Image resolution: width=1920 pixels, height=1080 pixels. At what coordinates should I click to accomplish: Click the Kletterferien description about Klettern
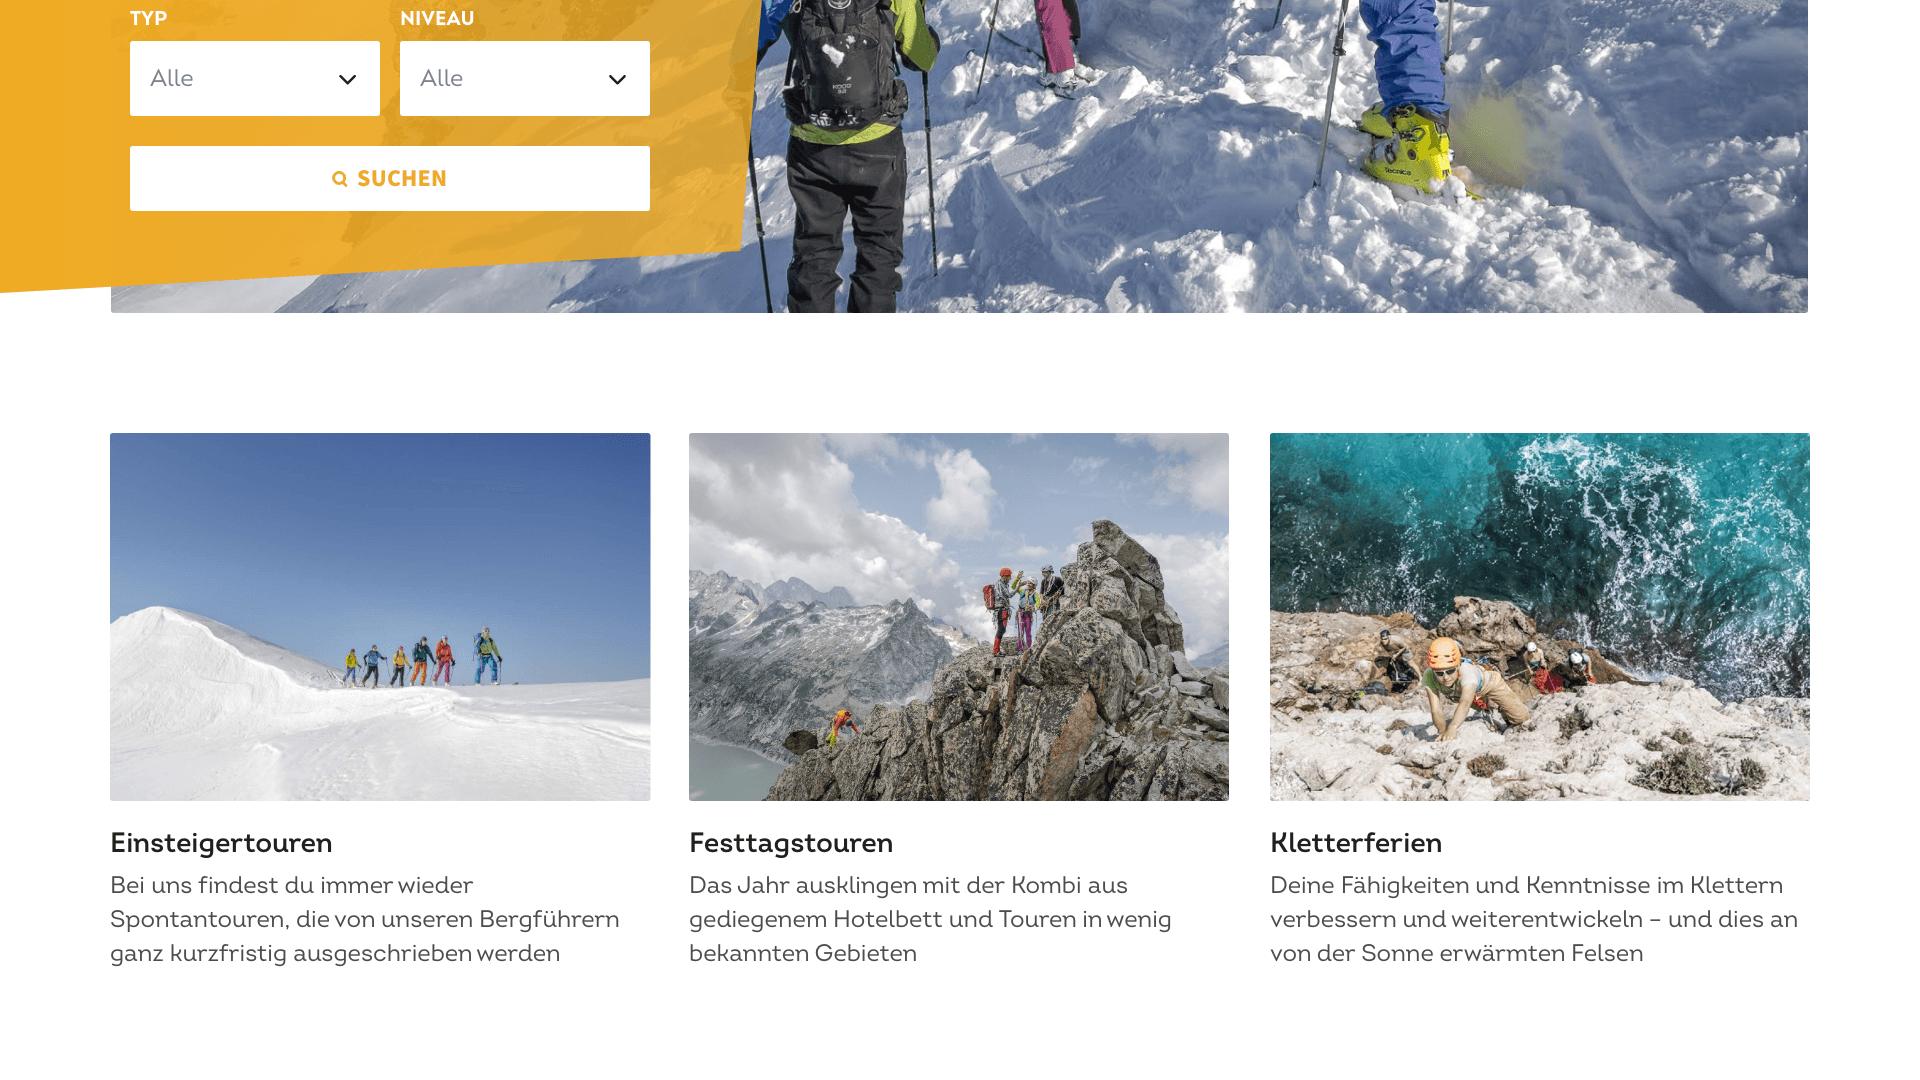click(1534, 920)
